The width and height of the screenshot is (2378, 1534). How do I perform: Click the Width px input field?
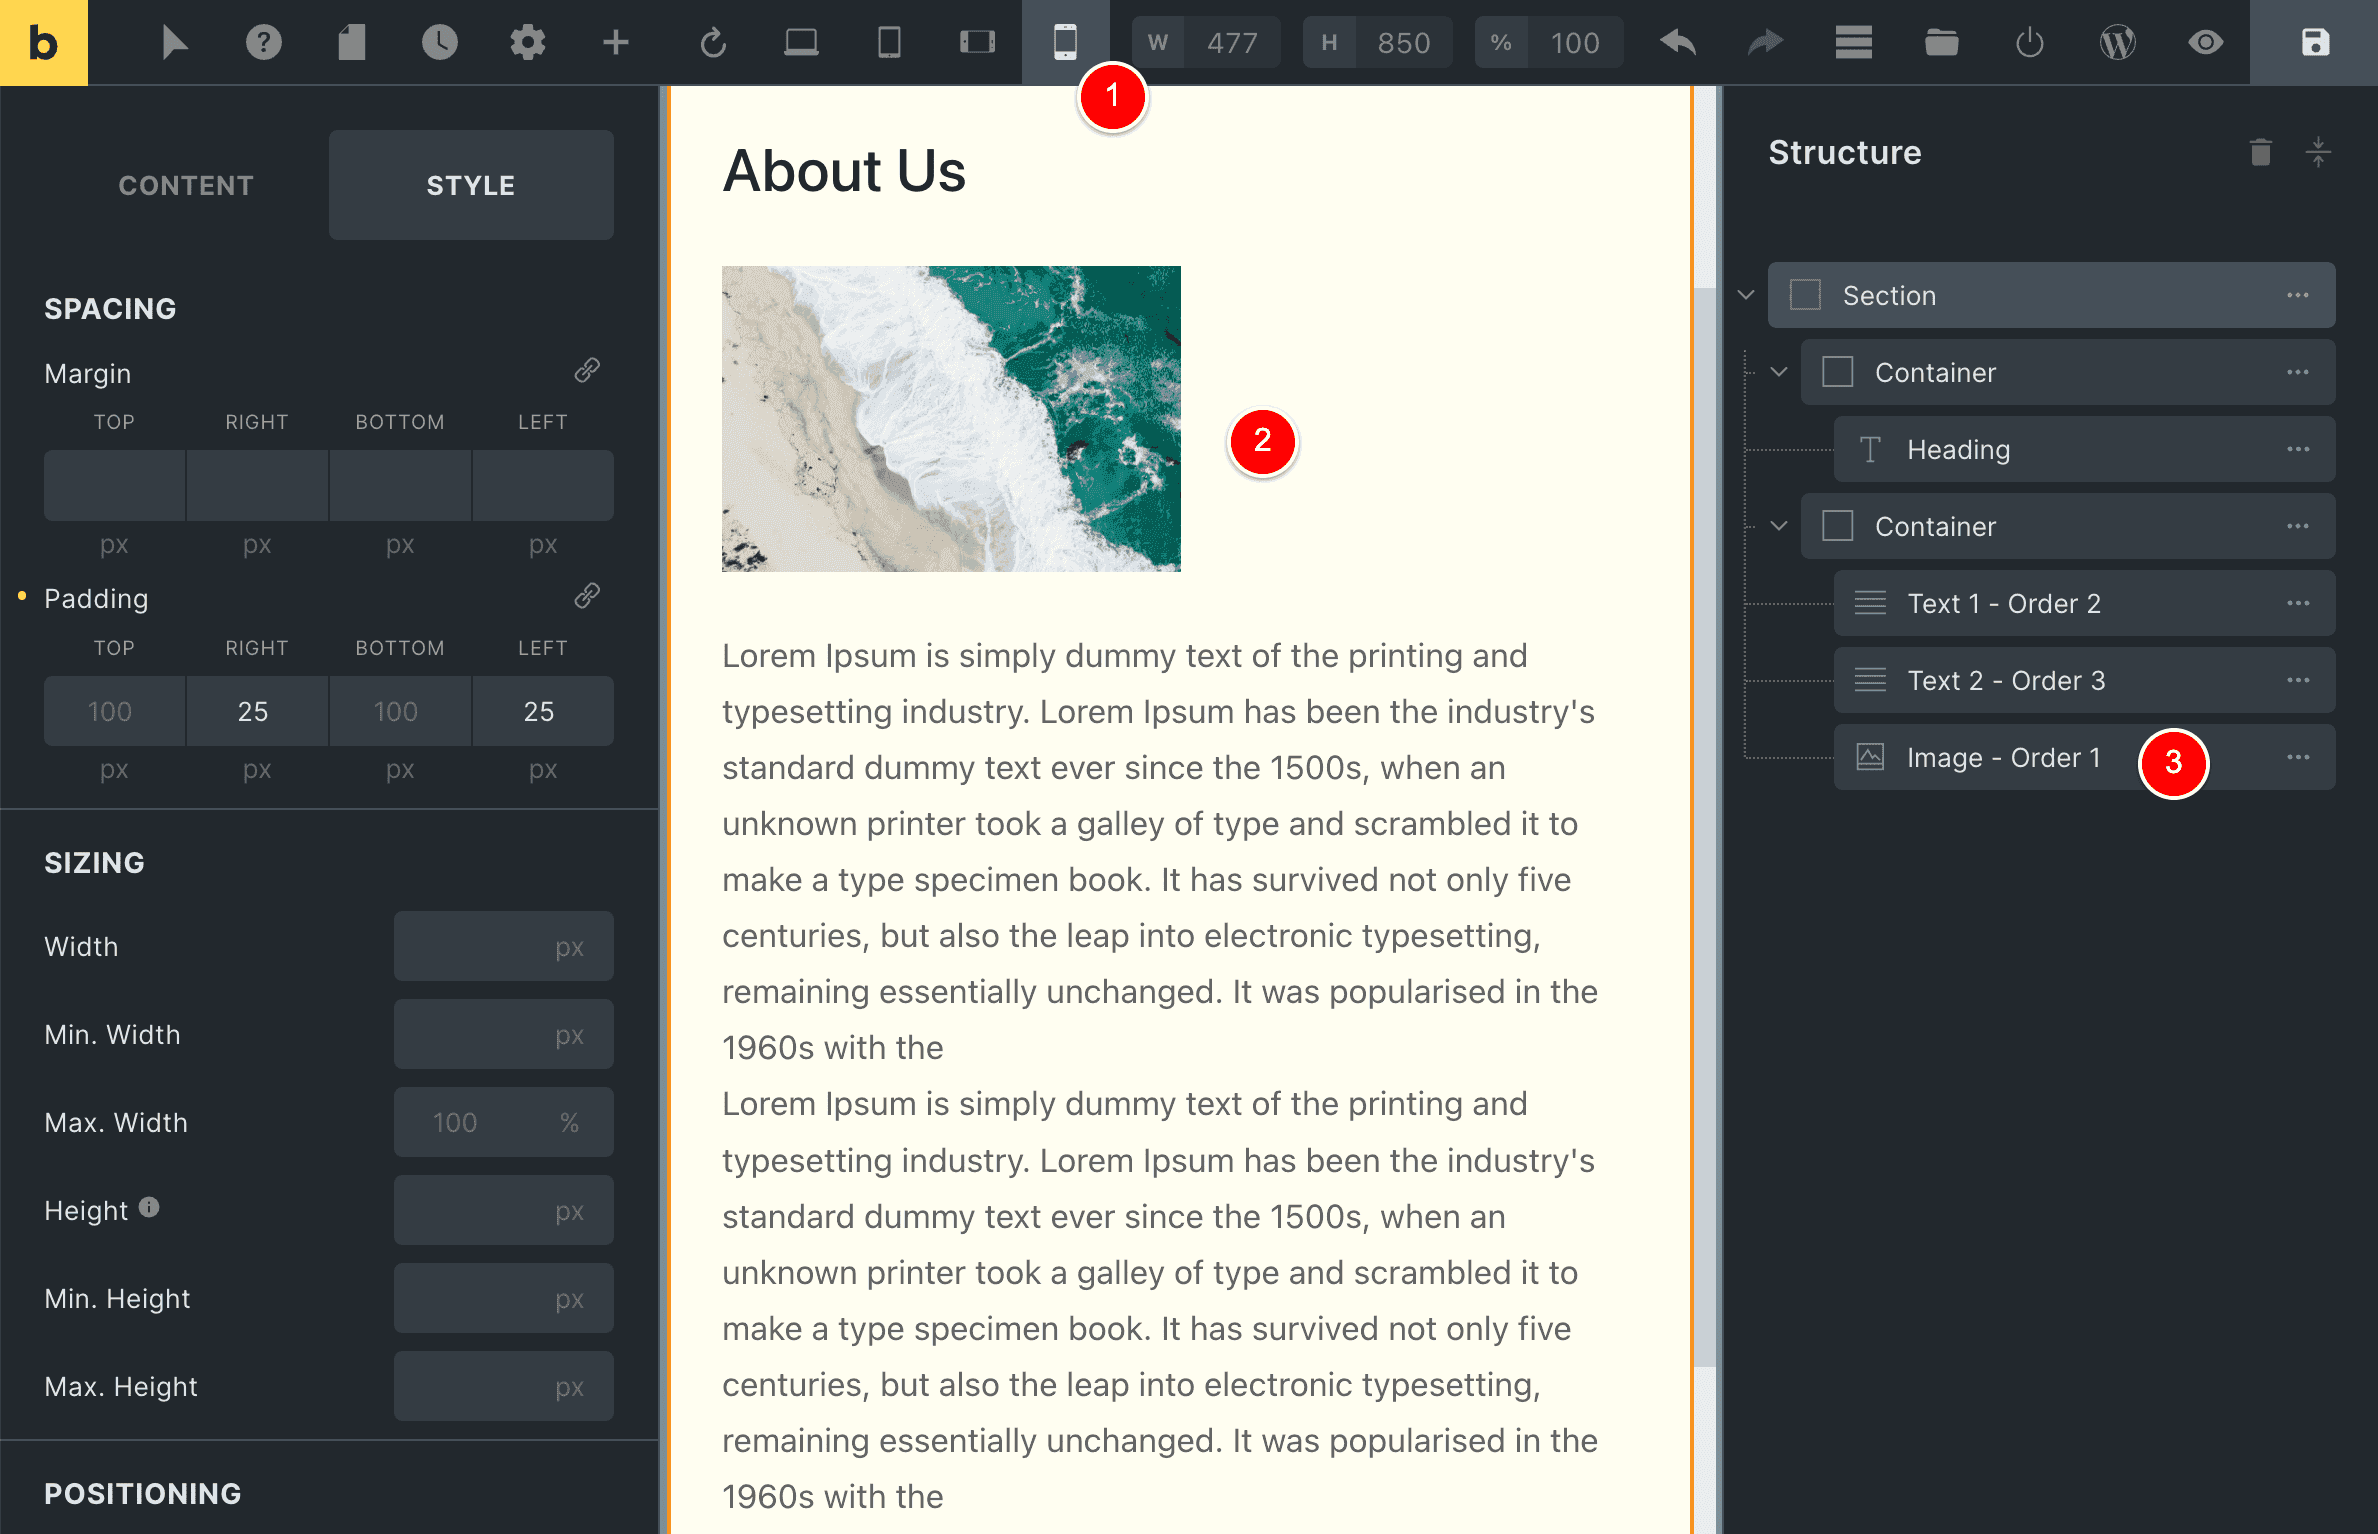(x=503, y=946)
